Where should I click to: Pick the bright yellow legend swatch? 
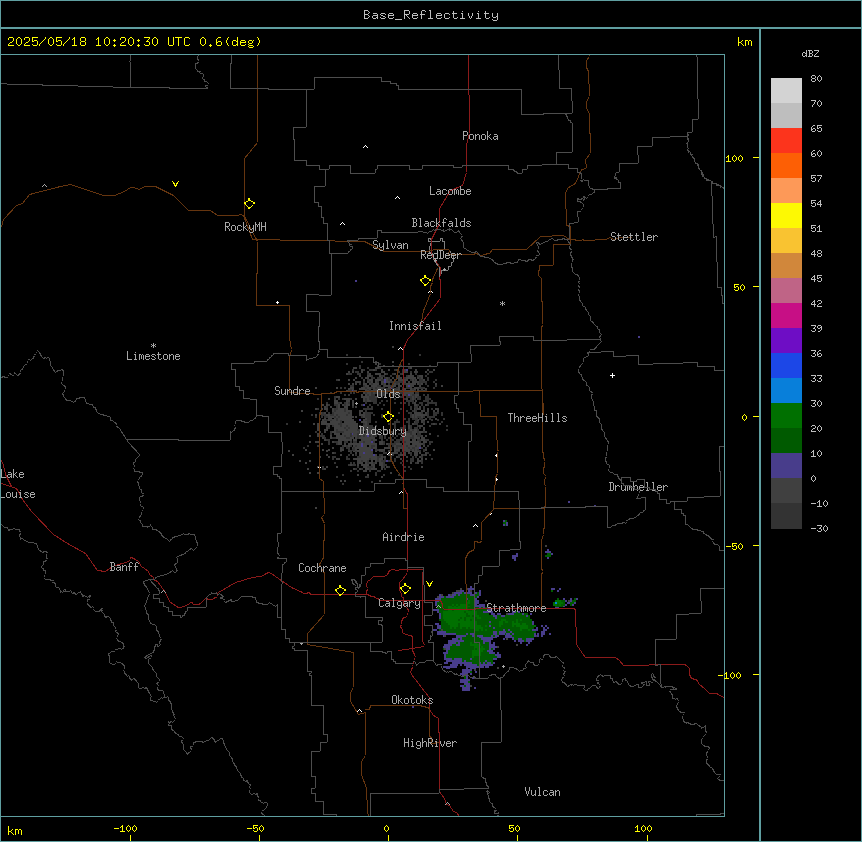coord(786,215)
